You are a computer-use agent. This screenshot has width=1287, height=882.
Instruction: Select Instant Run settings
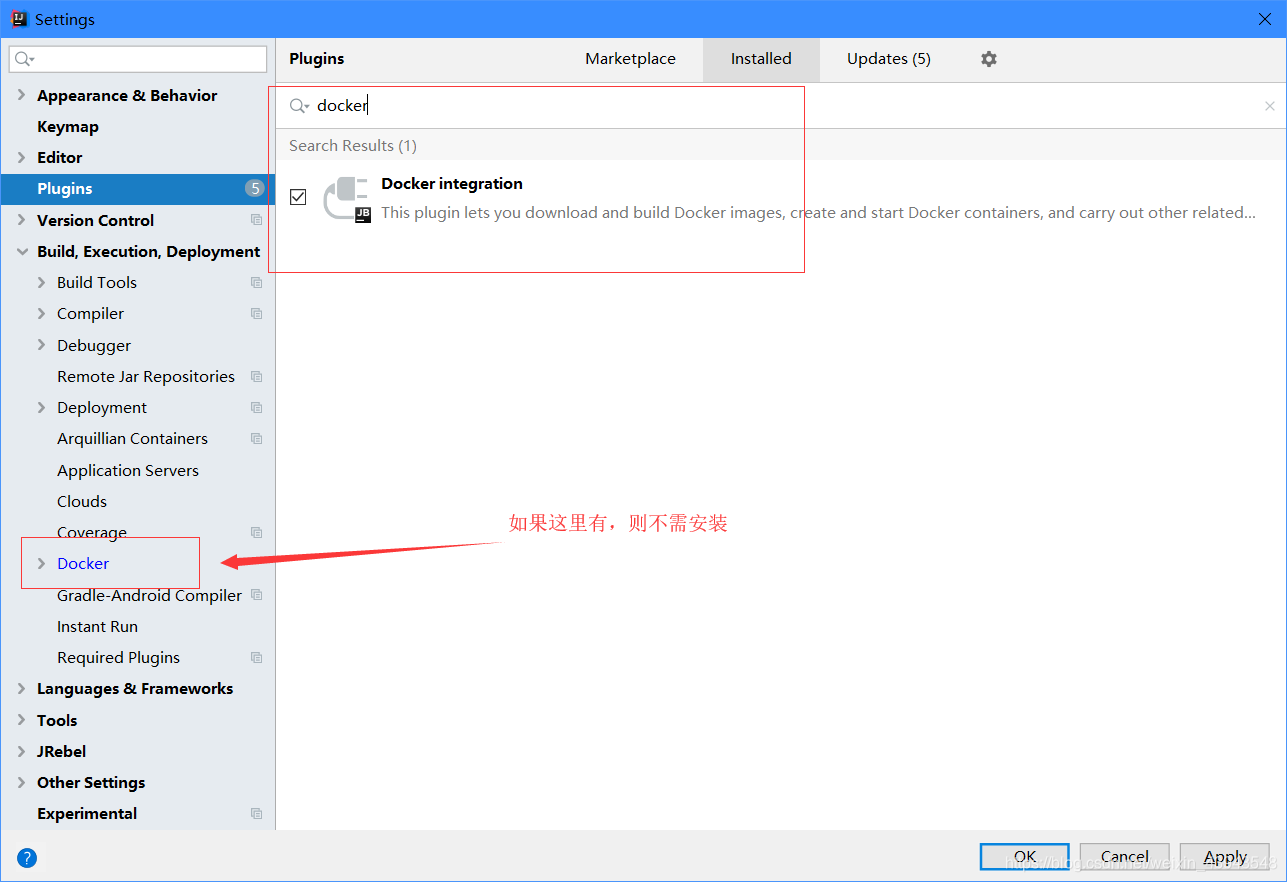click(97, 627)
